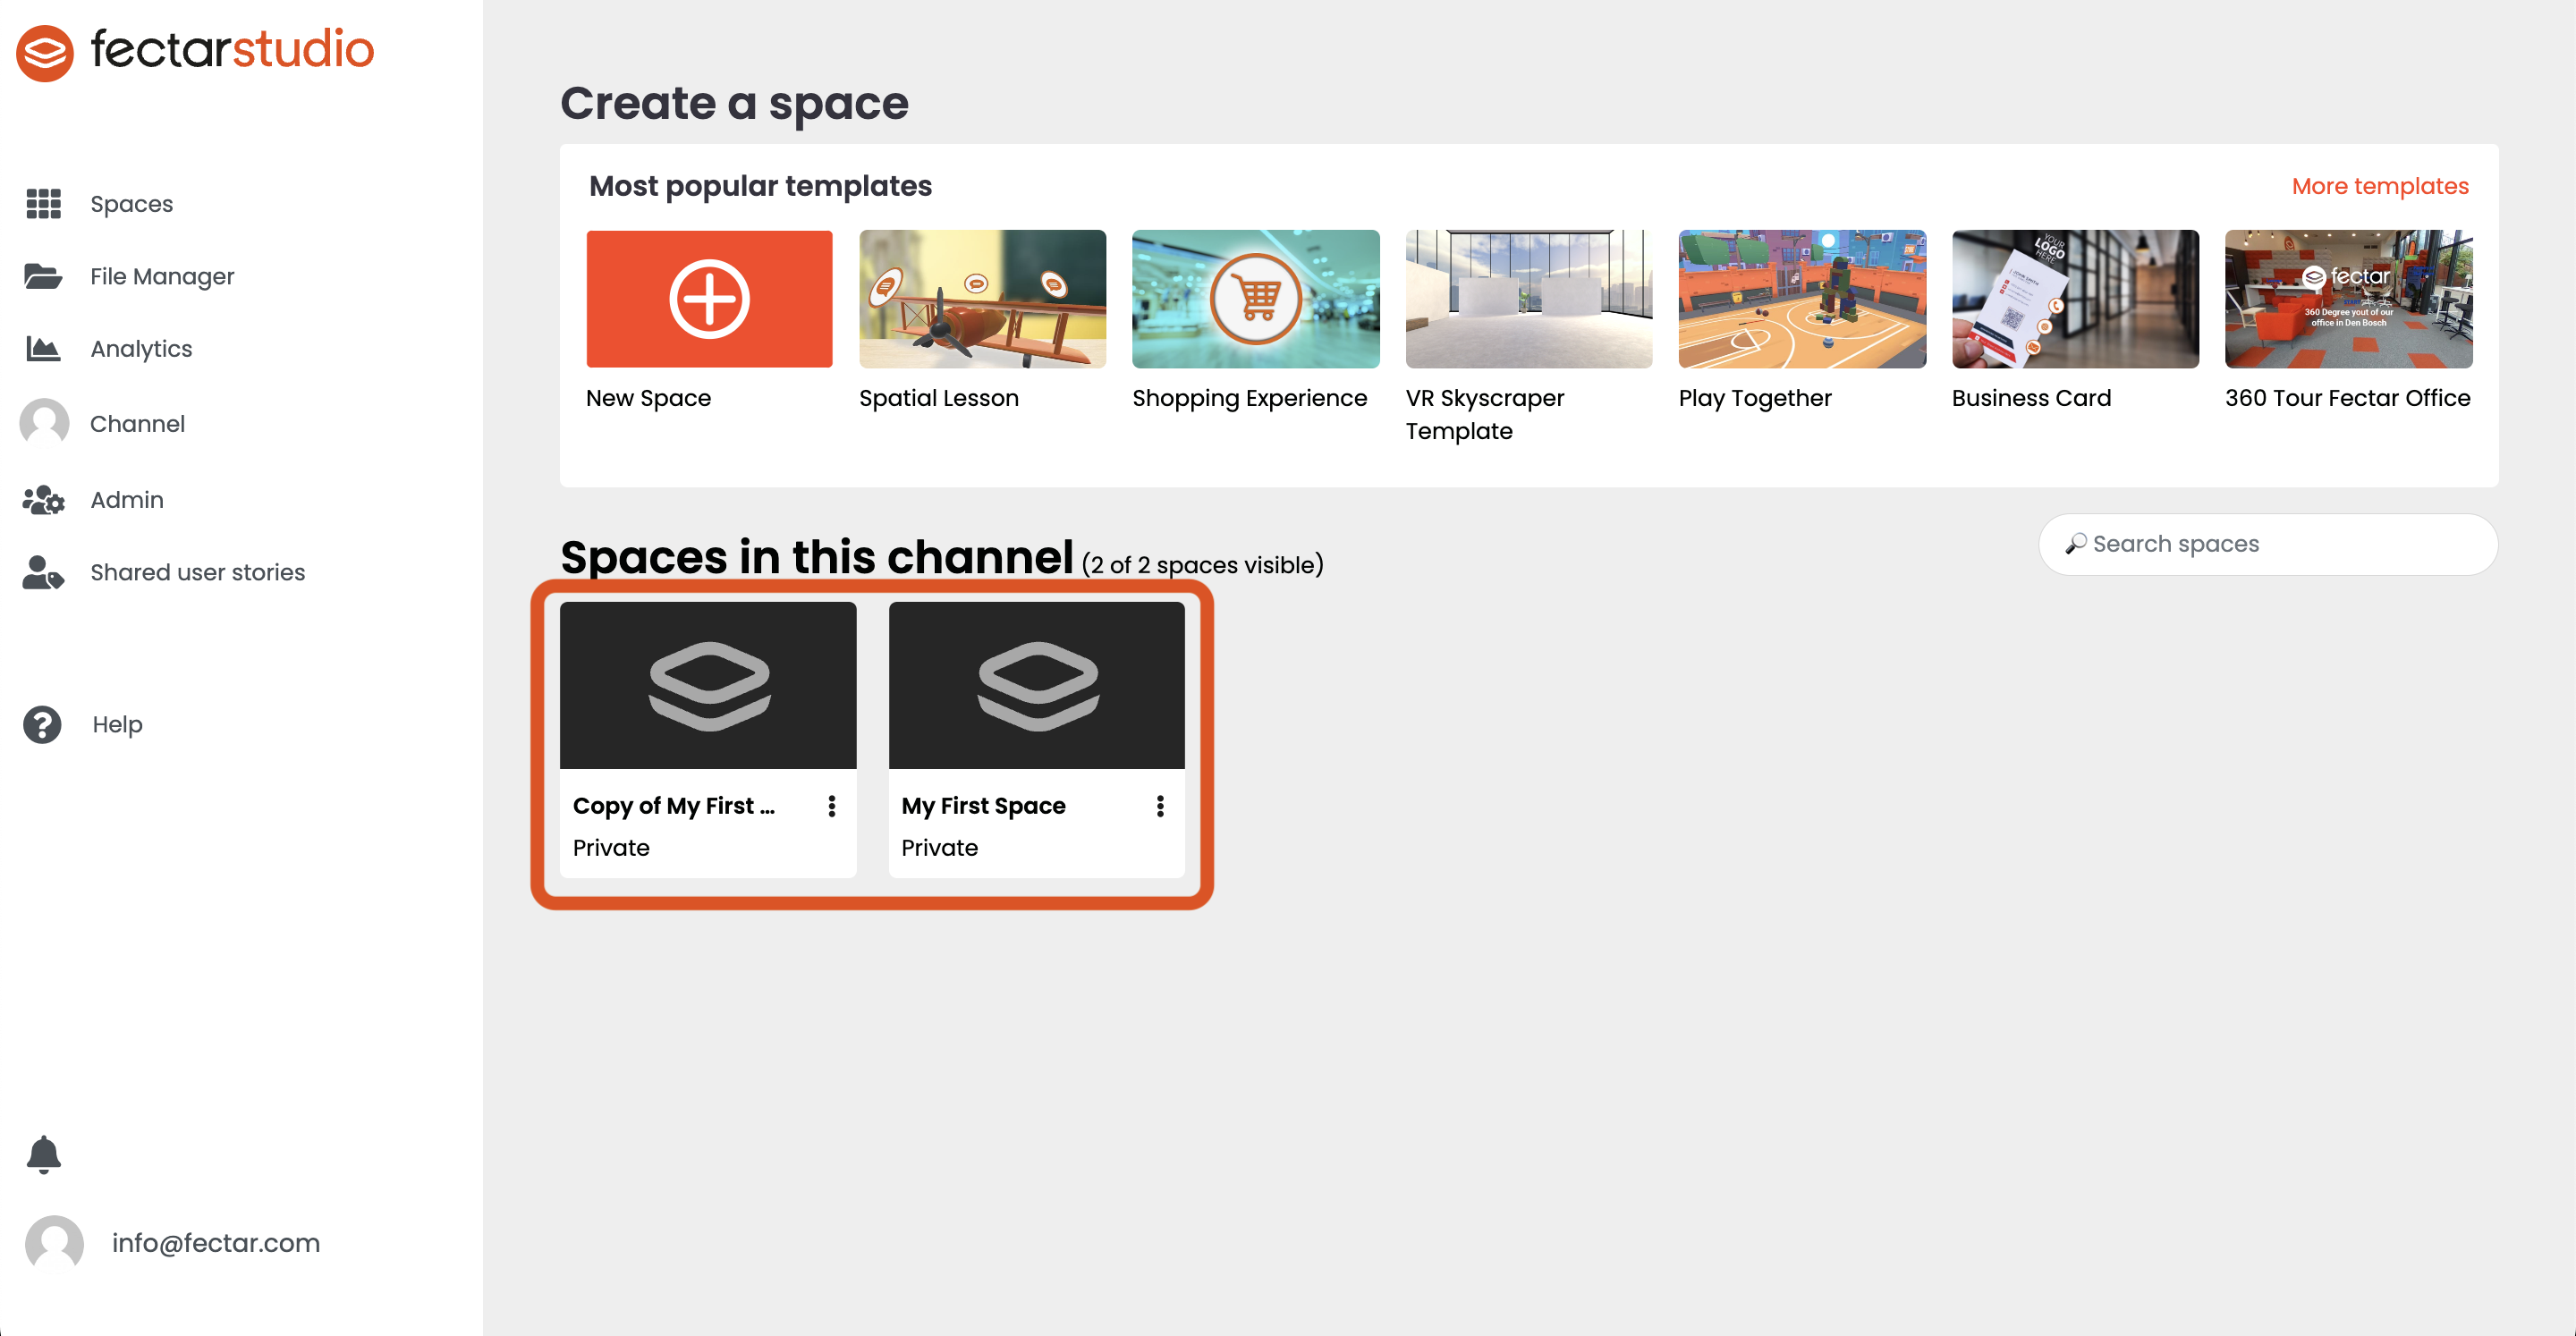Create a New Space with plus tile
This screenshot has height=1336, width=2576.
[x=709, y=299]
